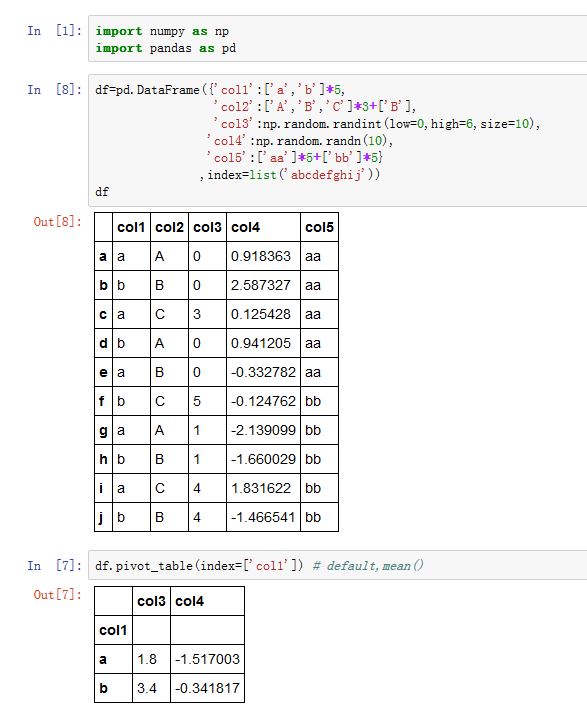
Task: Click col3 value 3 in row c
Action: coord(197,314)
